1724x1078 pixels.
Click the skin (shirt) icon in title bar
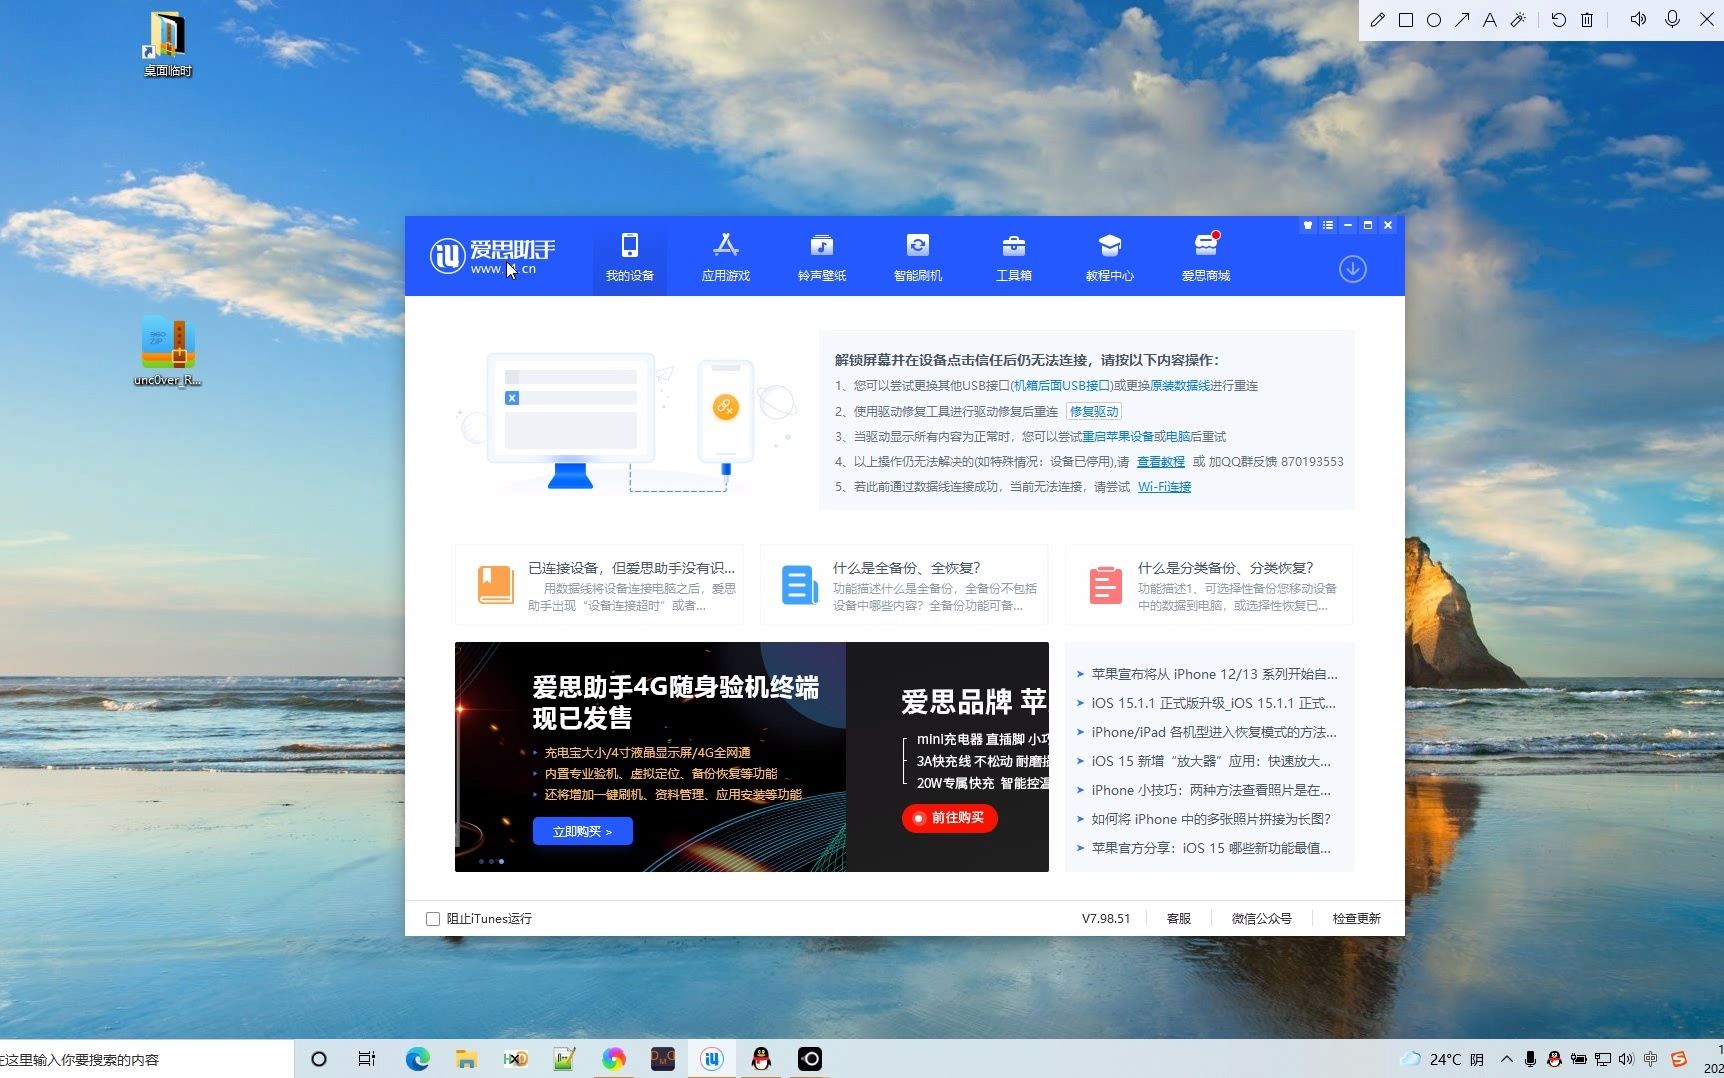pos(1307,226)
